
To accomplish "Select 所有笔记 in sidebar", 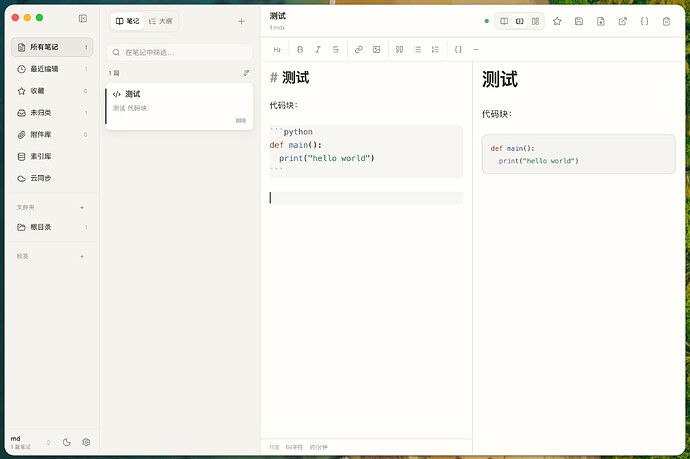I will [x=52, y=47].
